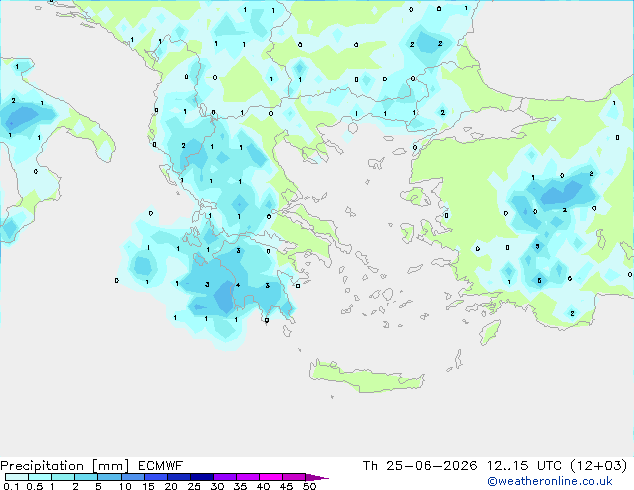The width and height of the screenshot is (634, 490).
Task: Click the 4 mm value on the Peloponnese
Action: (x=238, y=285)
